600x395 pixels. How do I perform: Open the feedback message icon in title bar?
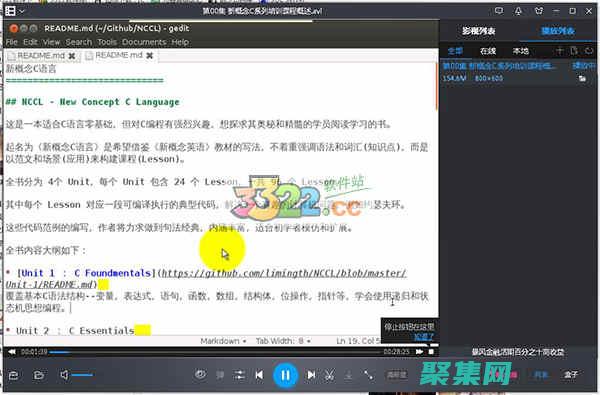pos(499,11)
